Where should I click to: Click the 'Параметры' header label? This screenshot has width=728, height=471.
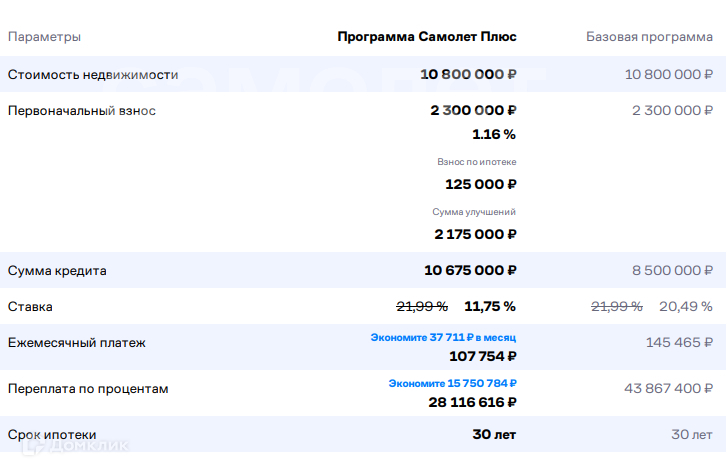pyautogui.click(x=44, y=37)
